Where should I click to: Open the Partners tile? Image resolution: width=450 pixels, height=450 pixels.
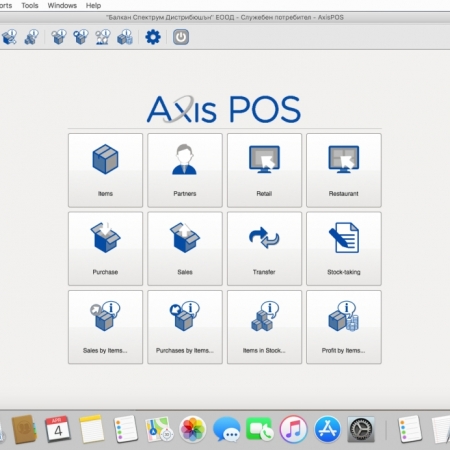click(x=185, y=170)
